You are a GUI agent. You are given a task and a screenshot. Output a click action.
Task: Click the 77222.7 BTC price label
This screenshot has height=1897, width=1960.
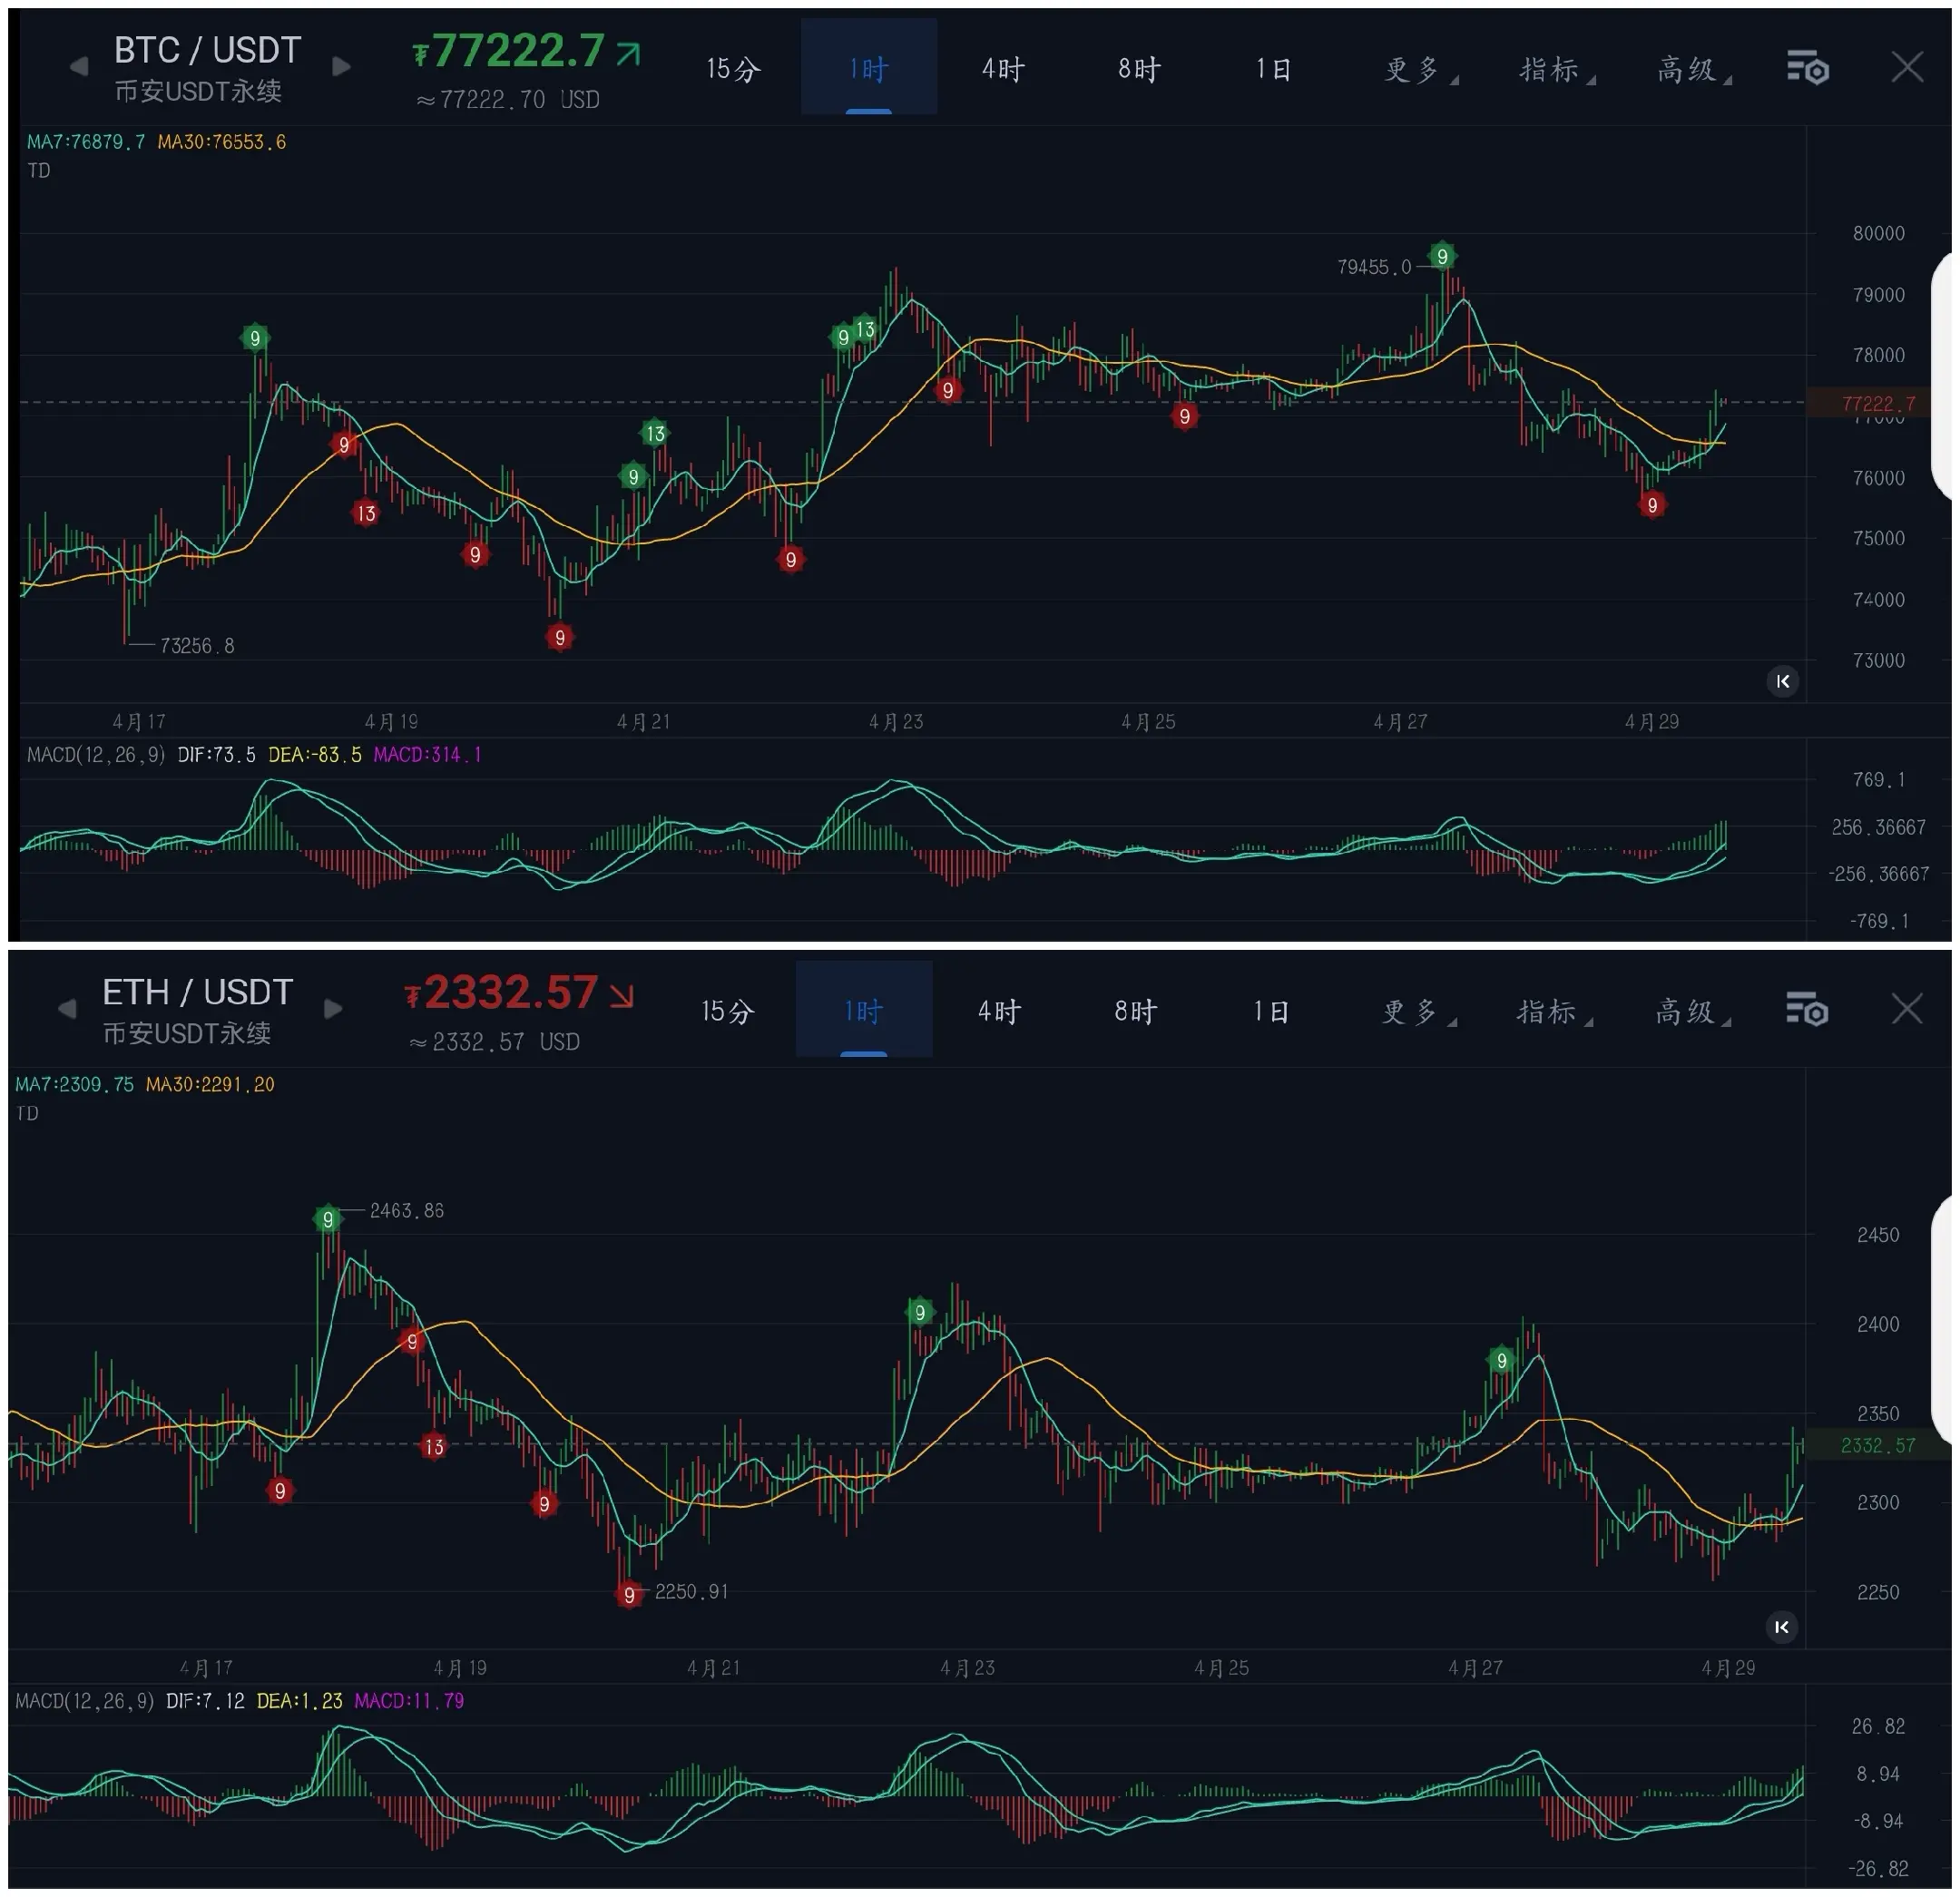point(518,51)
